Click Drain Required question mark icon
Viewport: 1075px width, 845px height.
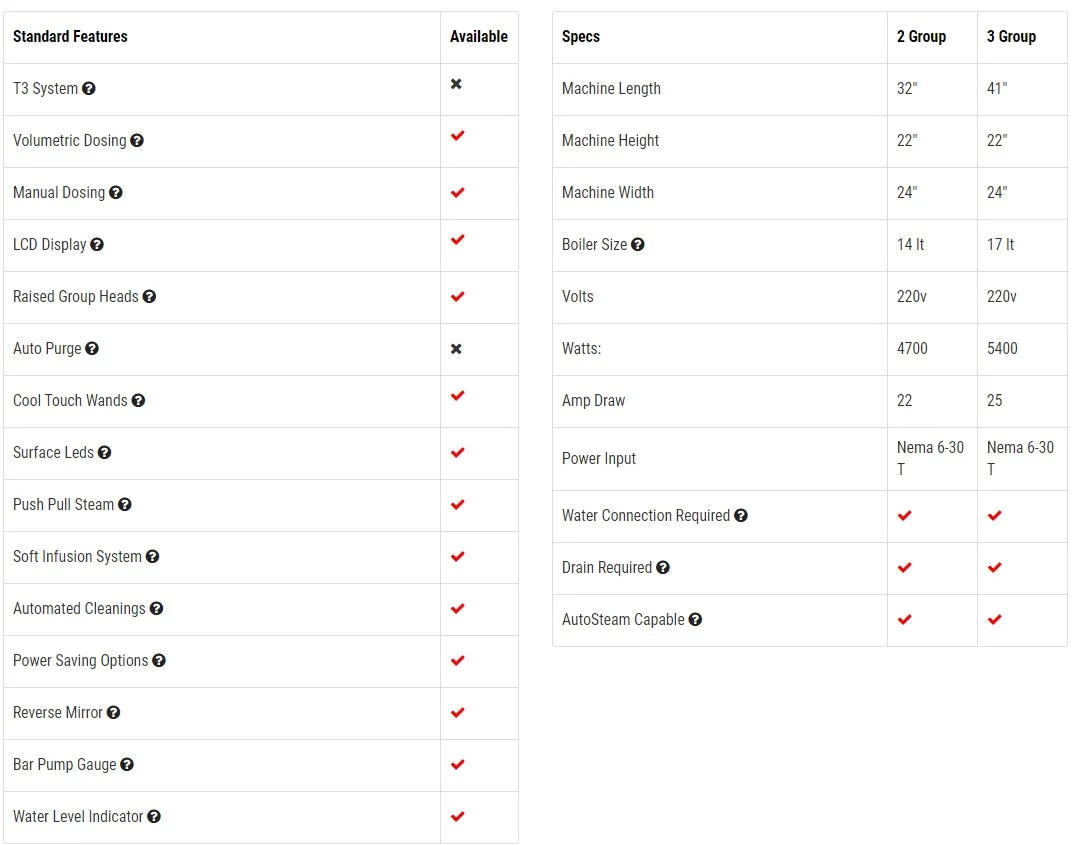click(663, 567)
